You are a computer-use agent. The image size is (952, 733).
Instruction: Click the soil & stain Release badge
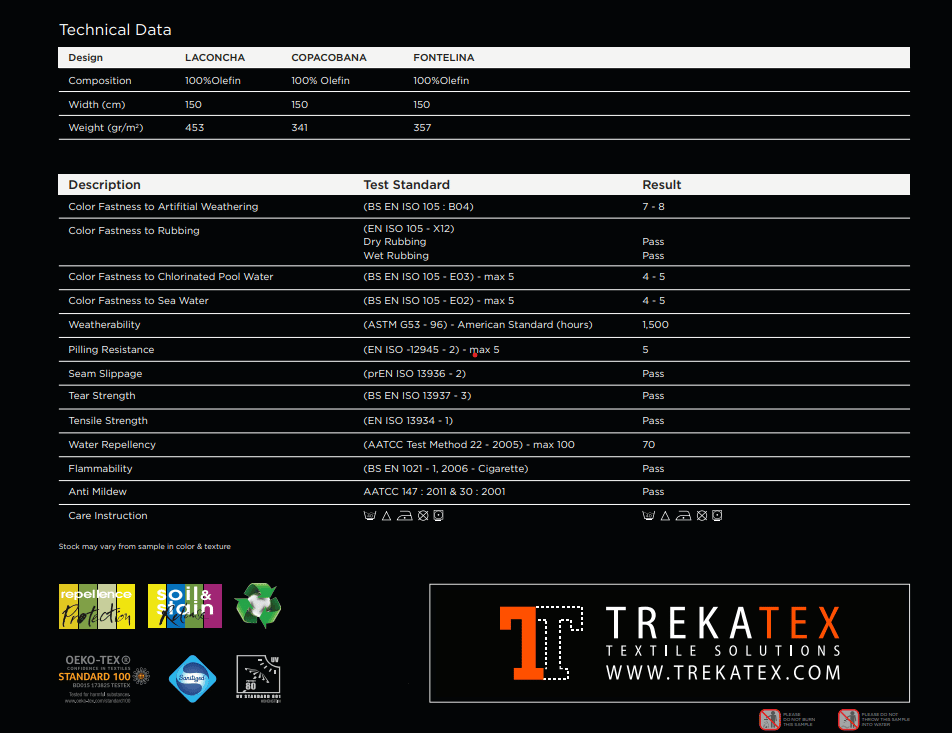pyautogui.click(x=185, y=606)
